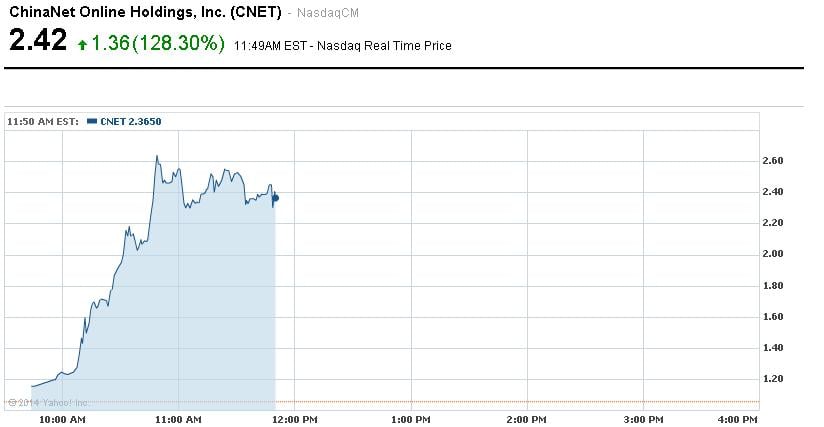Viewport: 824px width, 427px height.
Task: Click the 11:50 AM EST legend timestamp
Action: tap(42, 121)
